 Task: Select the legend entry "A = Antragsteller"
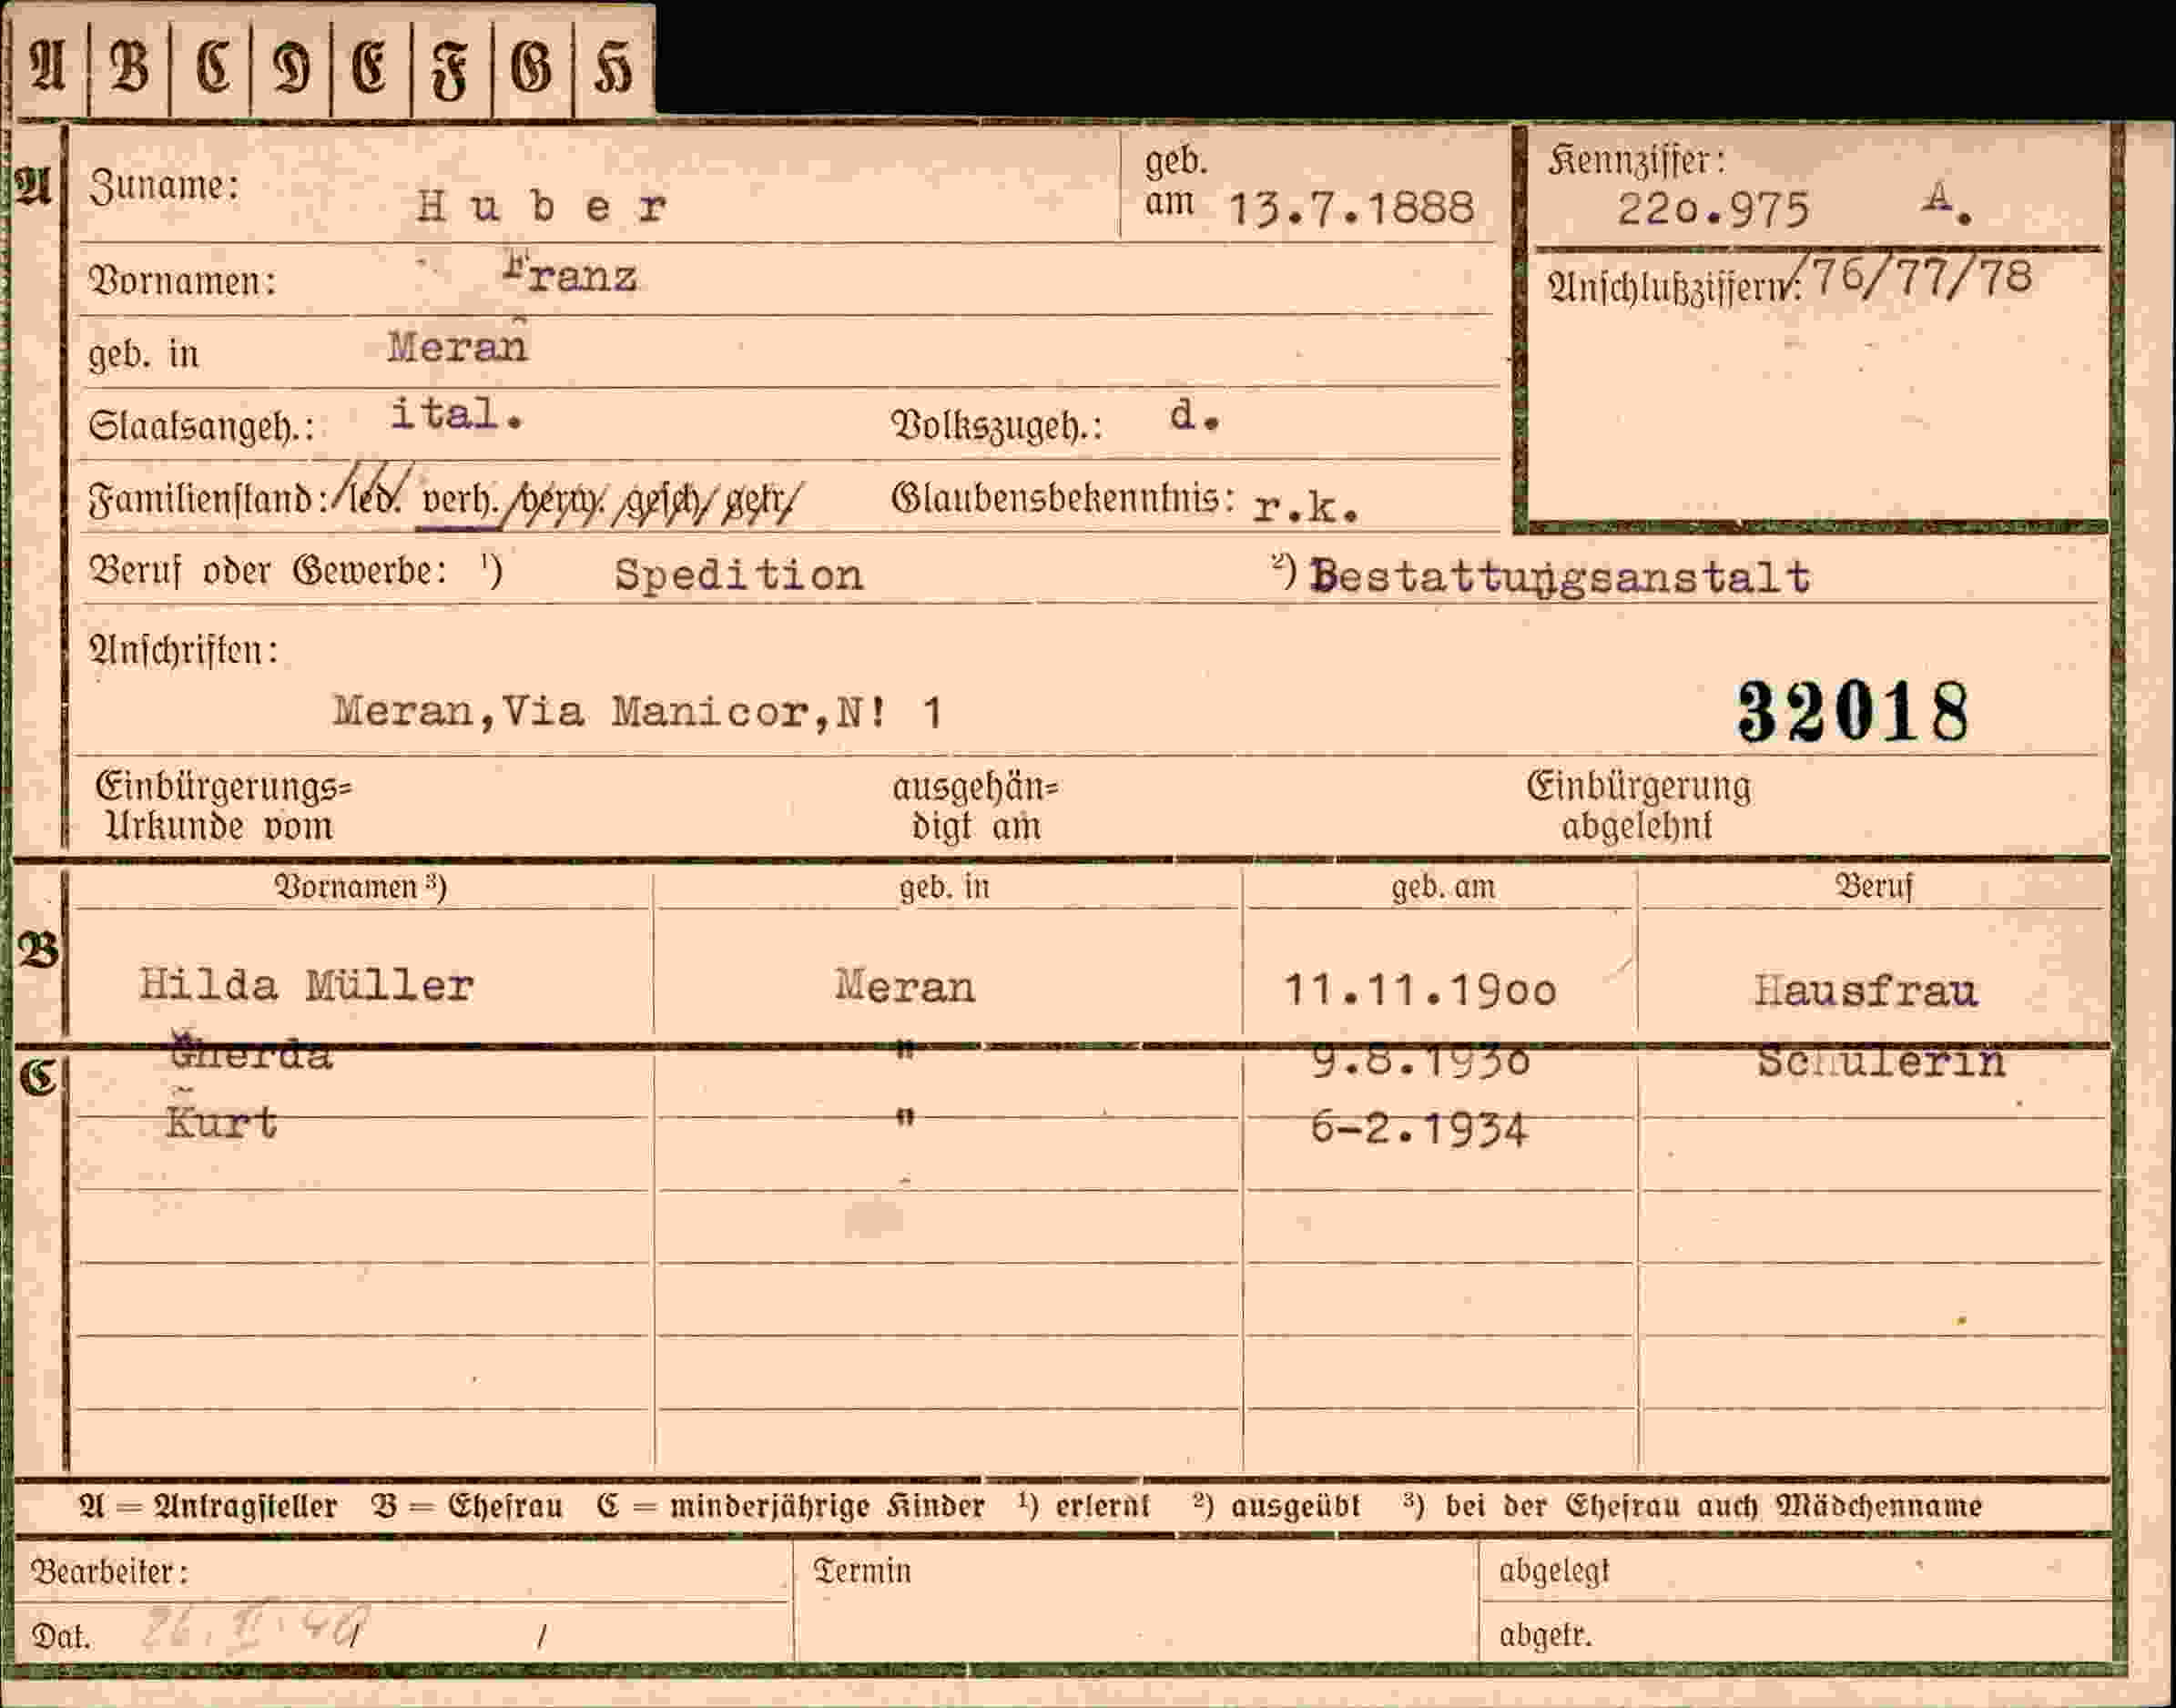click(x=208, y=1506)
